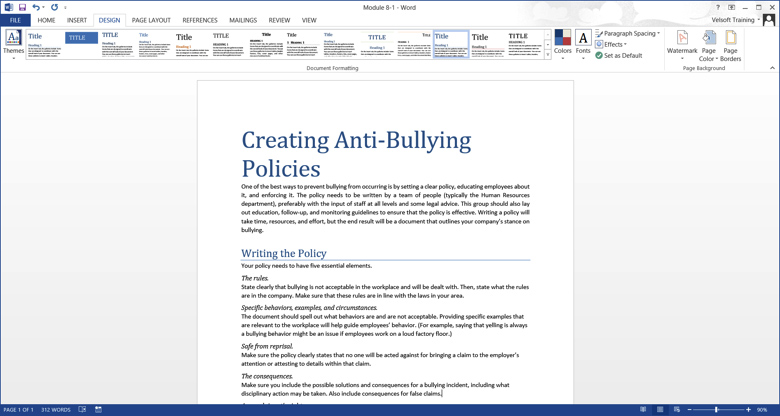This screenshot has width=780, height=416.
Task: Switch to Web Layout view
Action: tap(677, 410)
